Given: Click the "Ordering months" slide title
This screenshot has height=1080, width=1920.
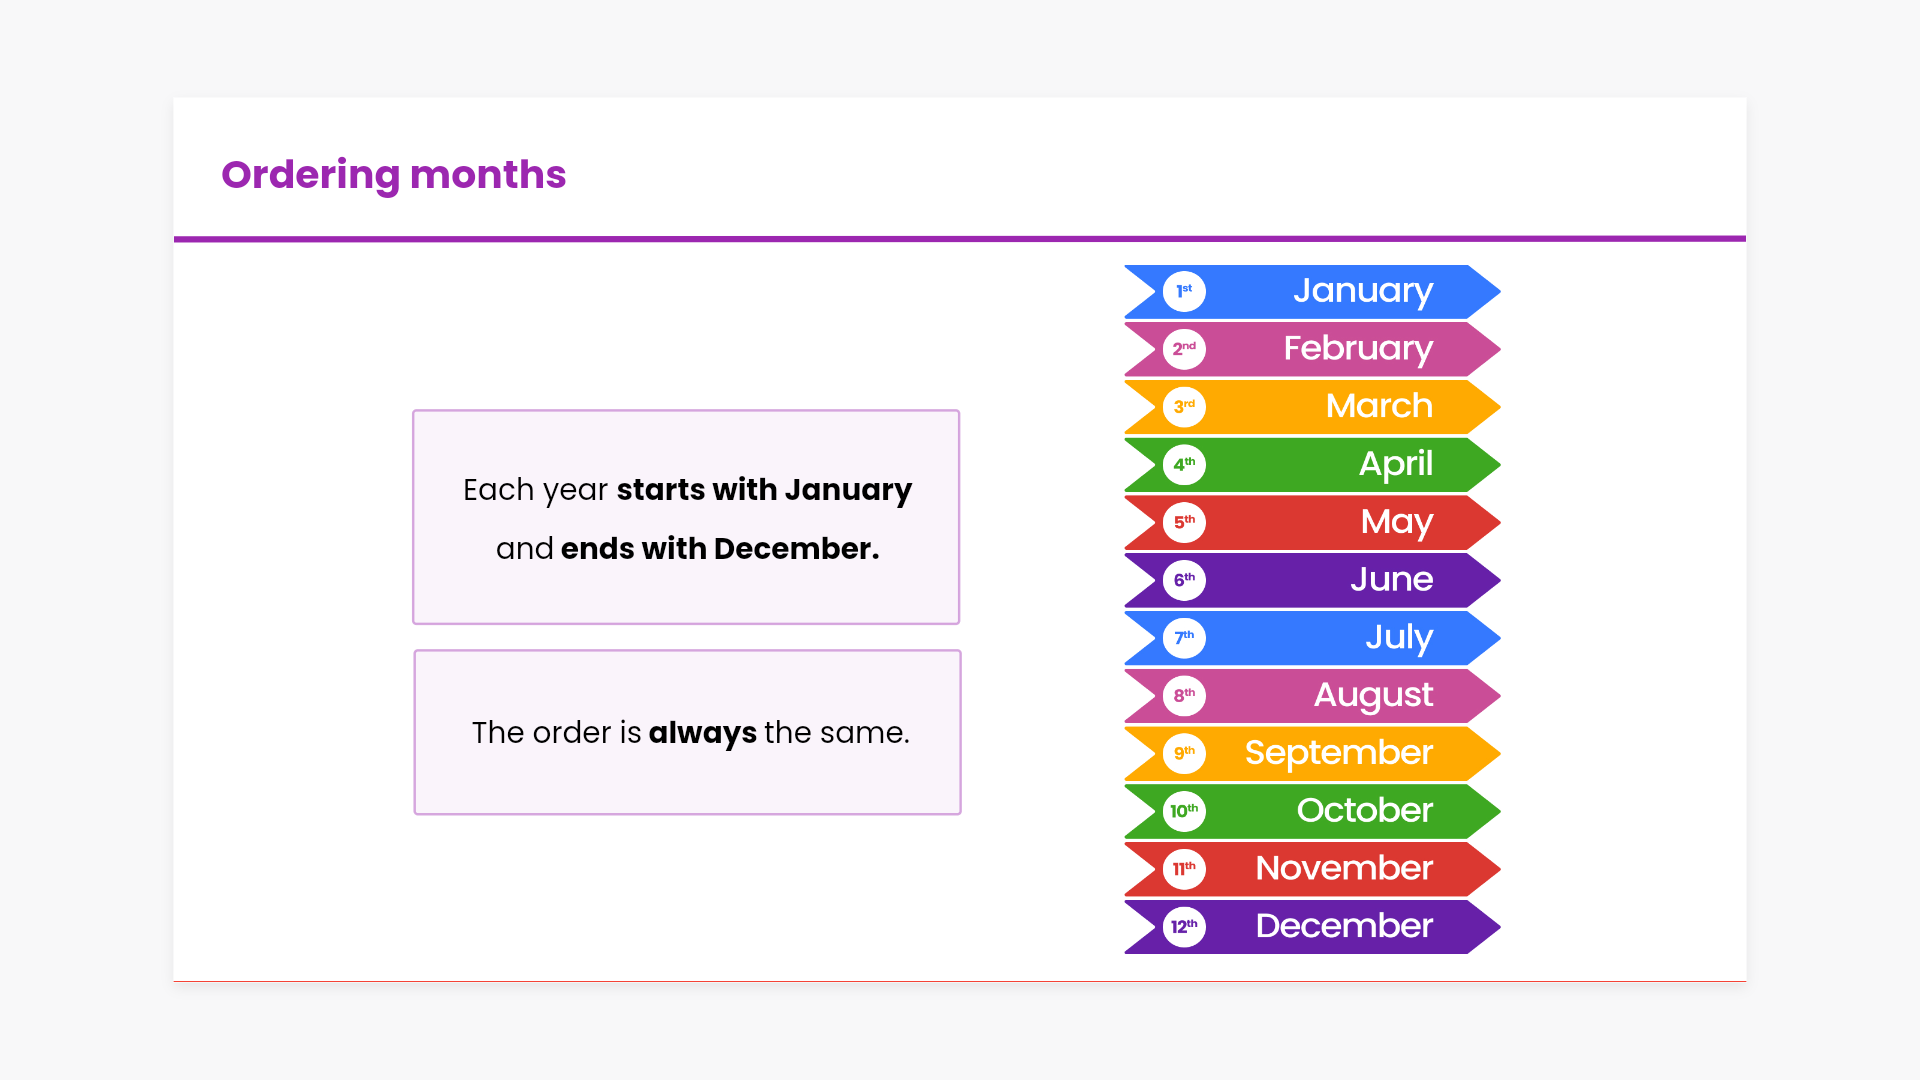Looking at the screenshot, I should (x=393, y=175).
